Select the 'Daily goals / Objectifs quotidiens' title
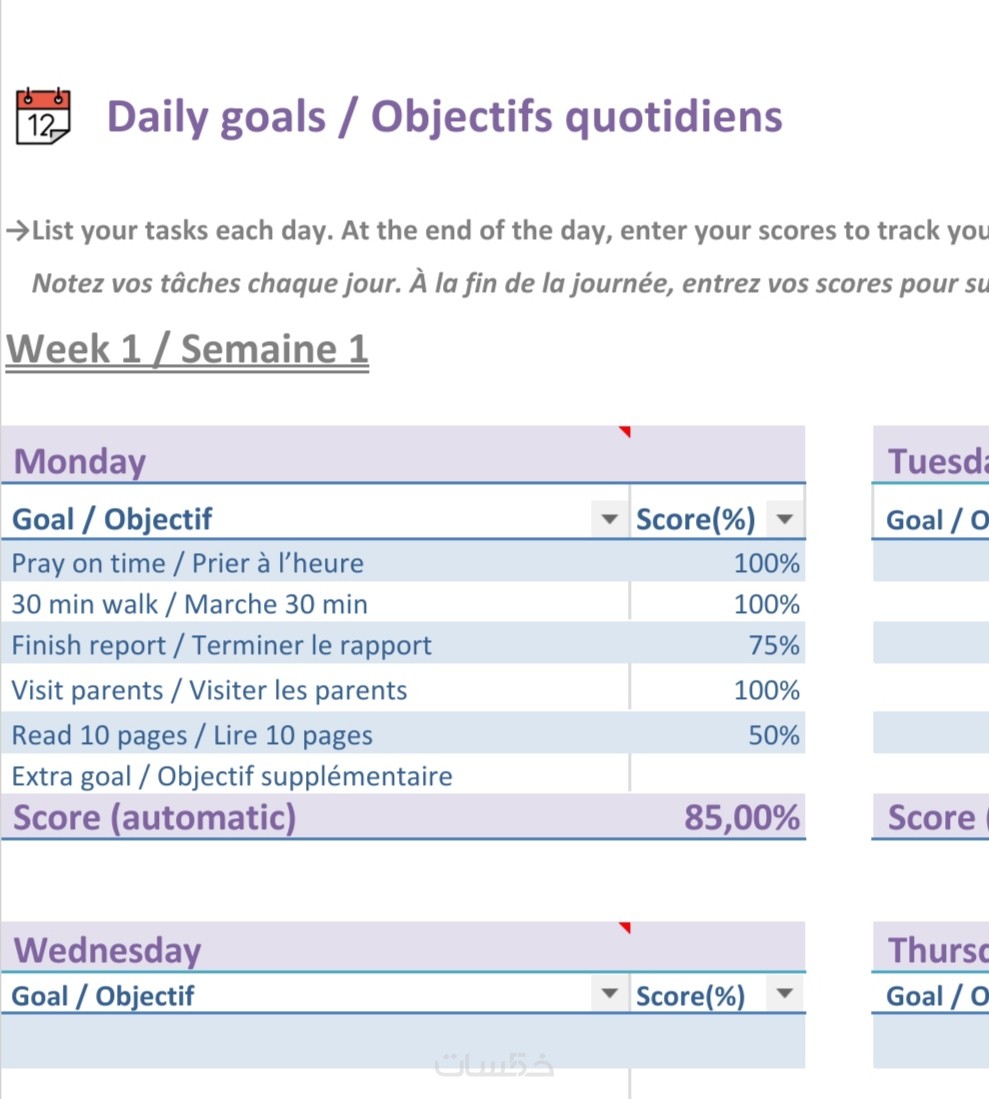989x1099 pixels. click(444, 116)
